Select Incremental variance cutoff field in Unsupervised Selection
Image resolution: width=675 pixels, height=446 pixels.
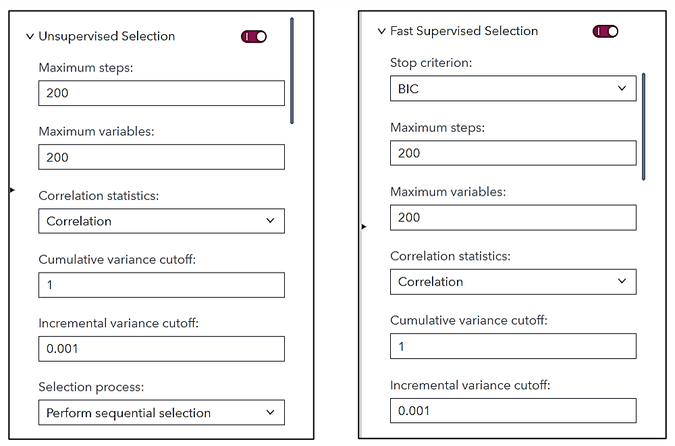(161, 349)
